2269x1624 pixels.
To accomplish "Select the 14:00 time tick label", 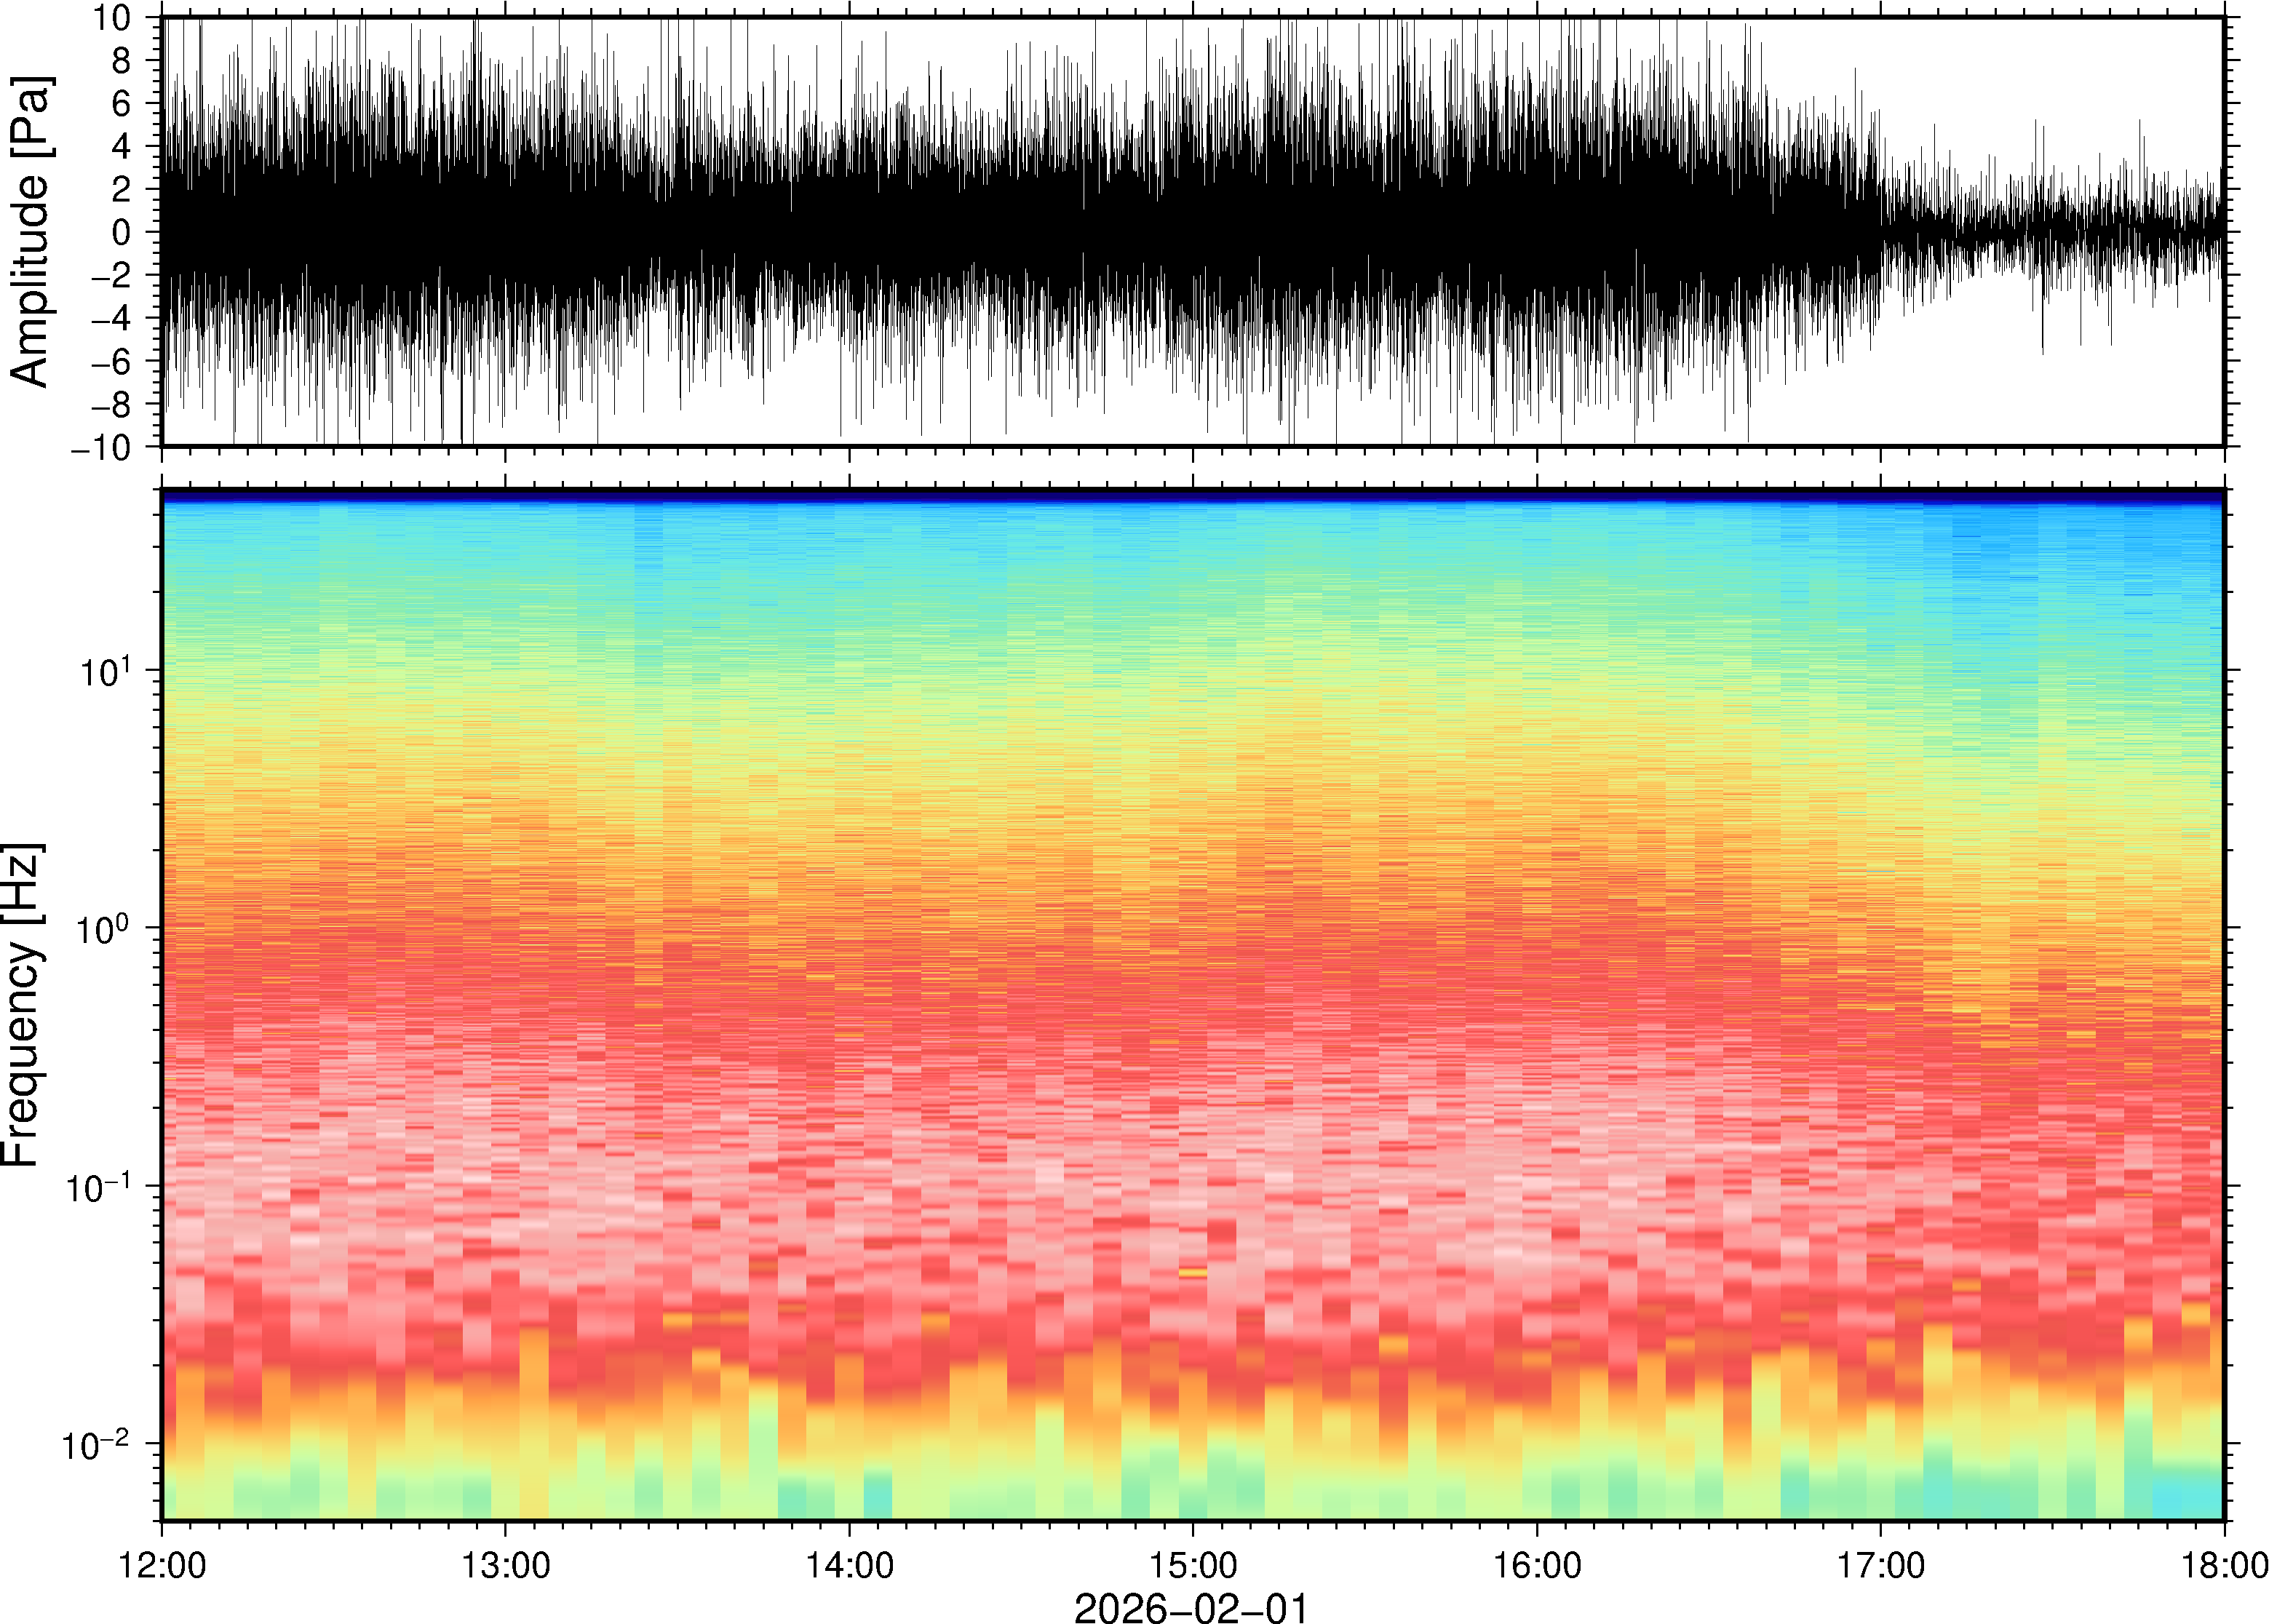I will [x=850, y=1564].
